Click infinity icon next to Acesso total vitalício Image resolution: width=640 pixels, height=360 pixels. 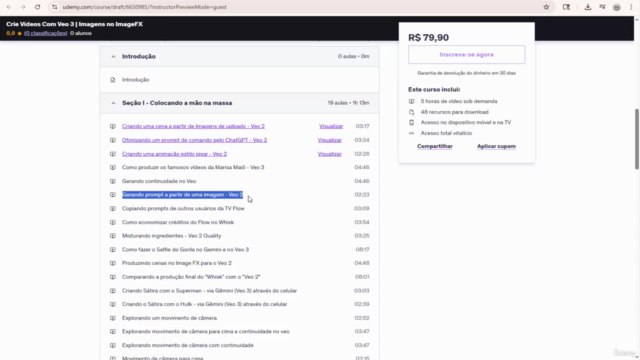pyautogui.click(x=411, y=133)
